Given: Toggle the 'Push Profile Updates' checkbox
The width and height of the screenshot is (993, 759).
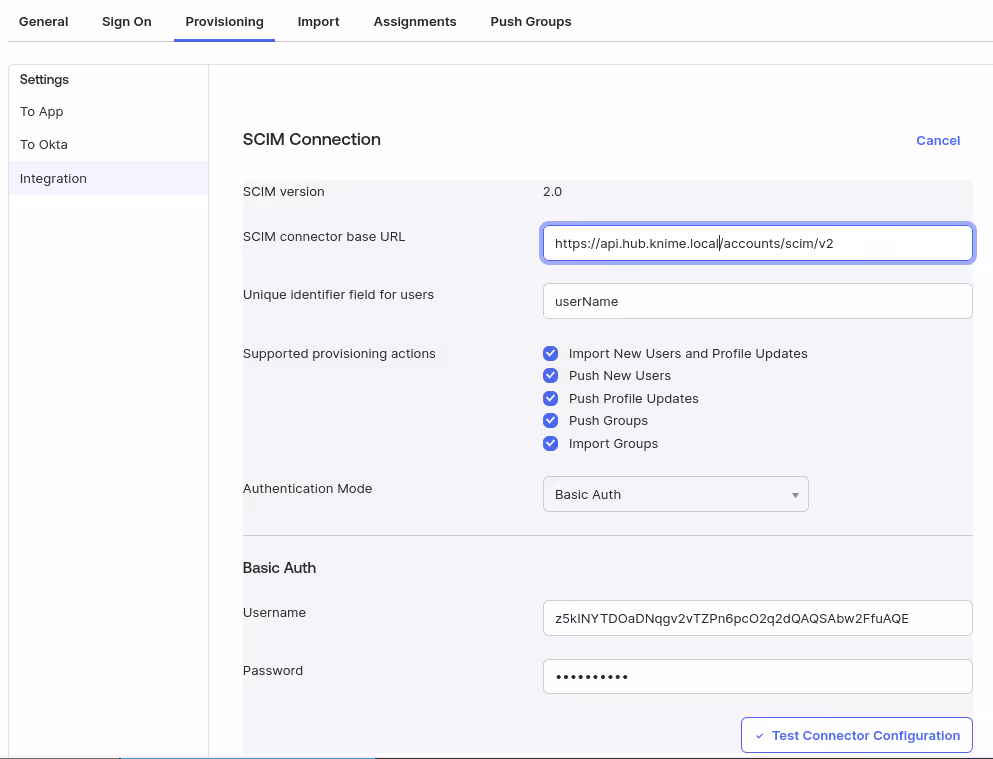Looking at the screenshot, I should [550, 398].
